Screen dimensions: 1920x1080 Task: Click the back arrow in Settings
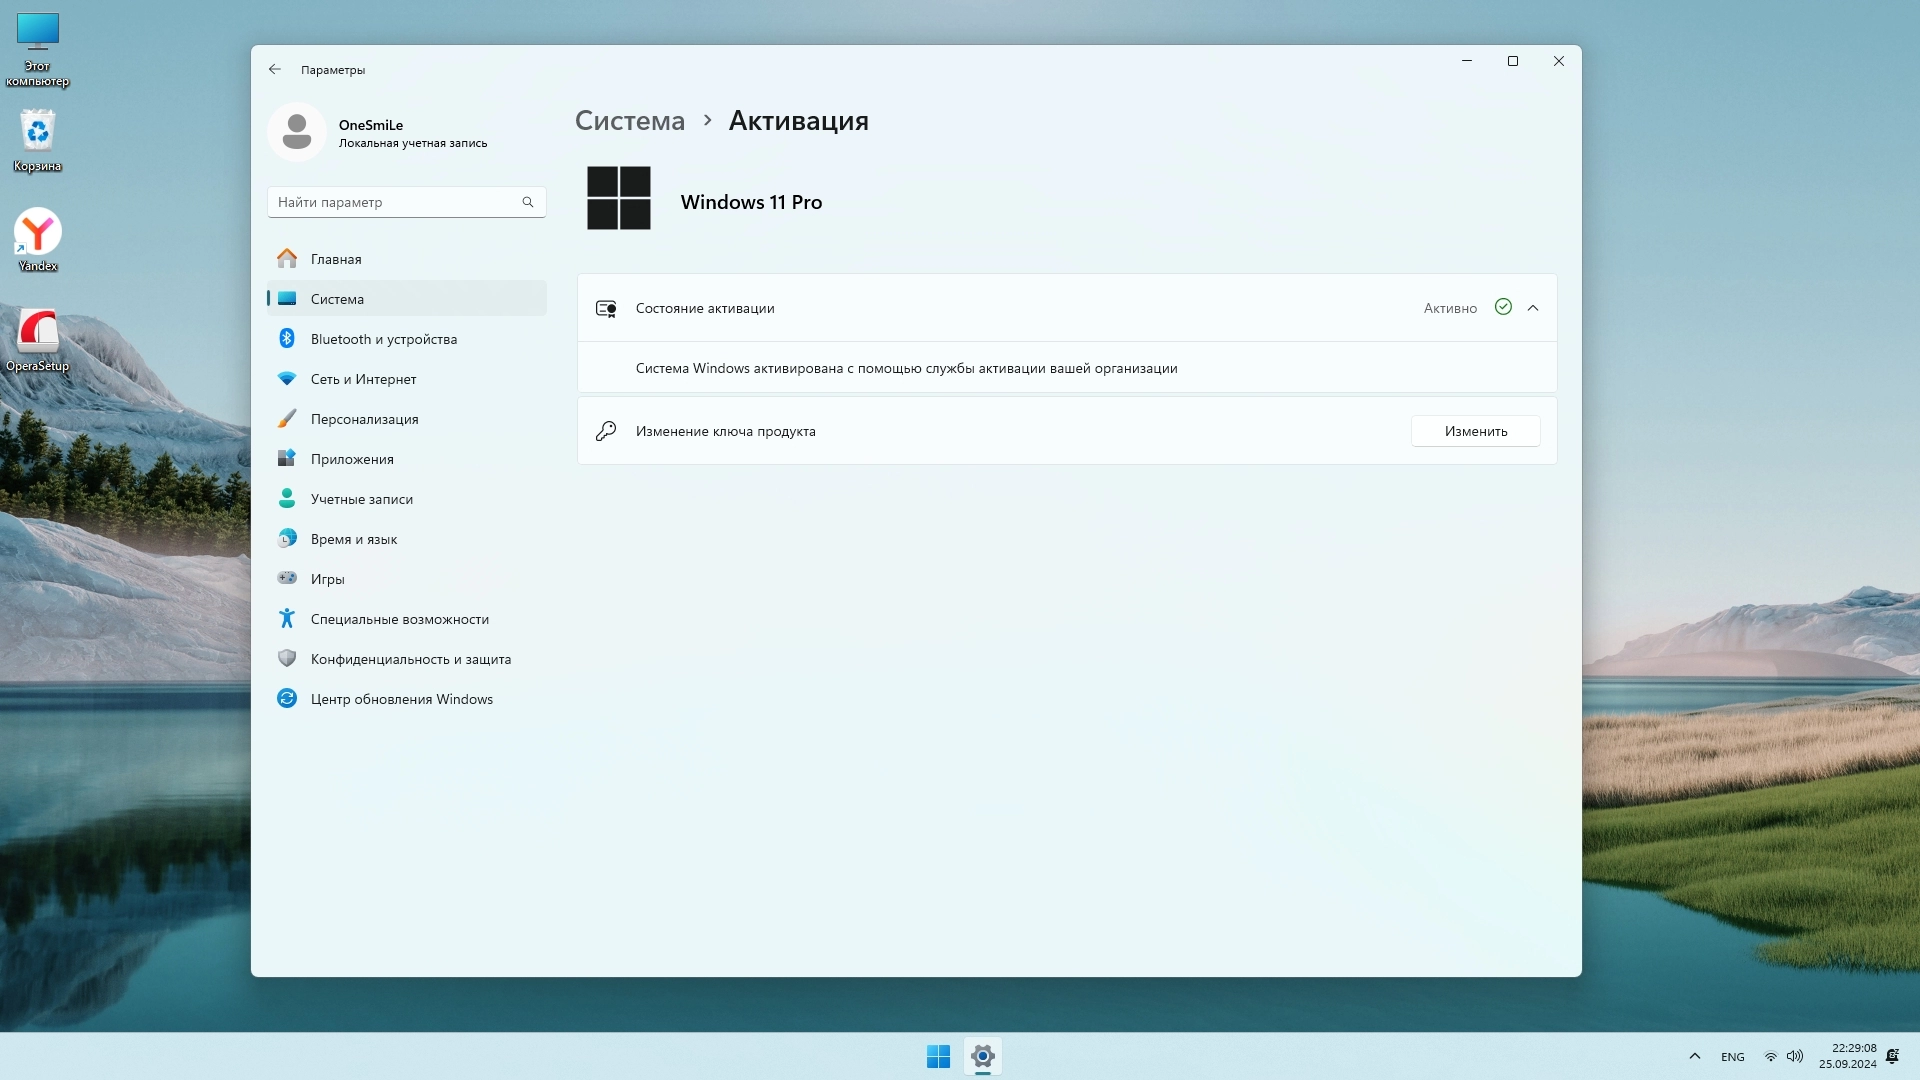pyautogui.click(x=275, y=70)
